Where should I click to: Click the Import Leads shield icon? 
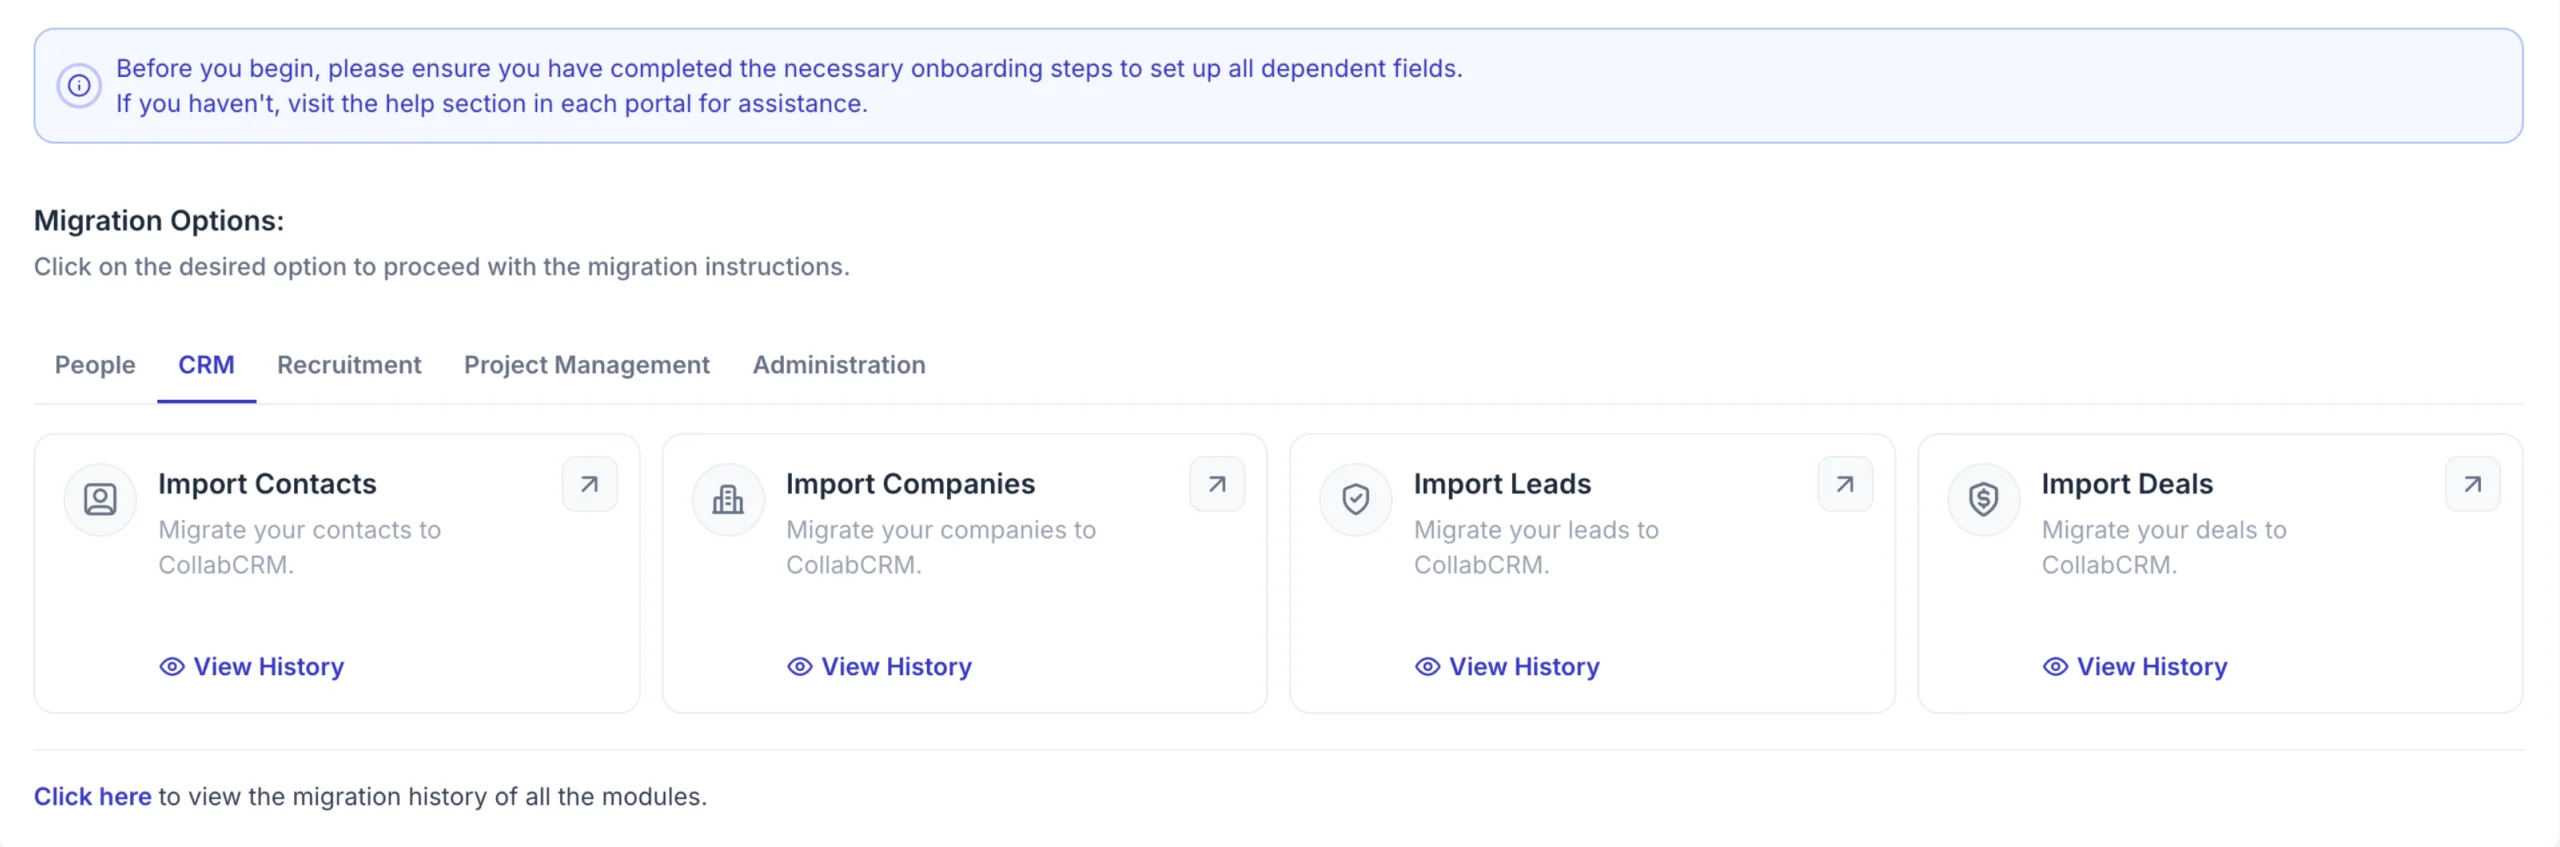1356,499
